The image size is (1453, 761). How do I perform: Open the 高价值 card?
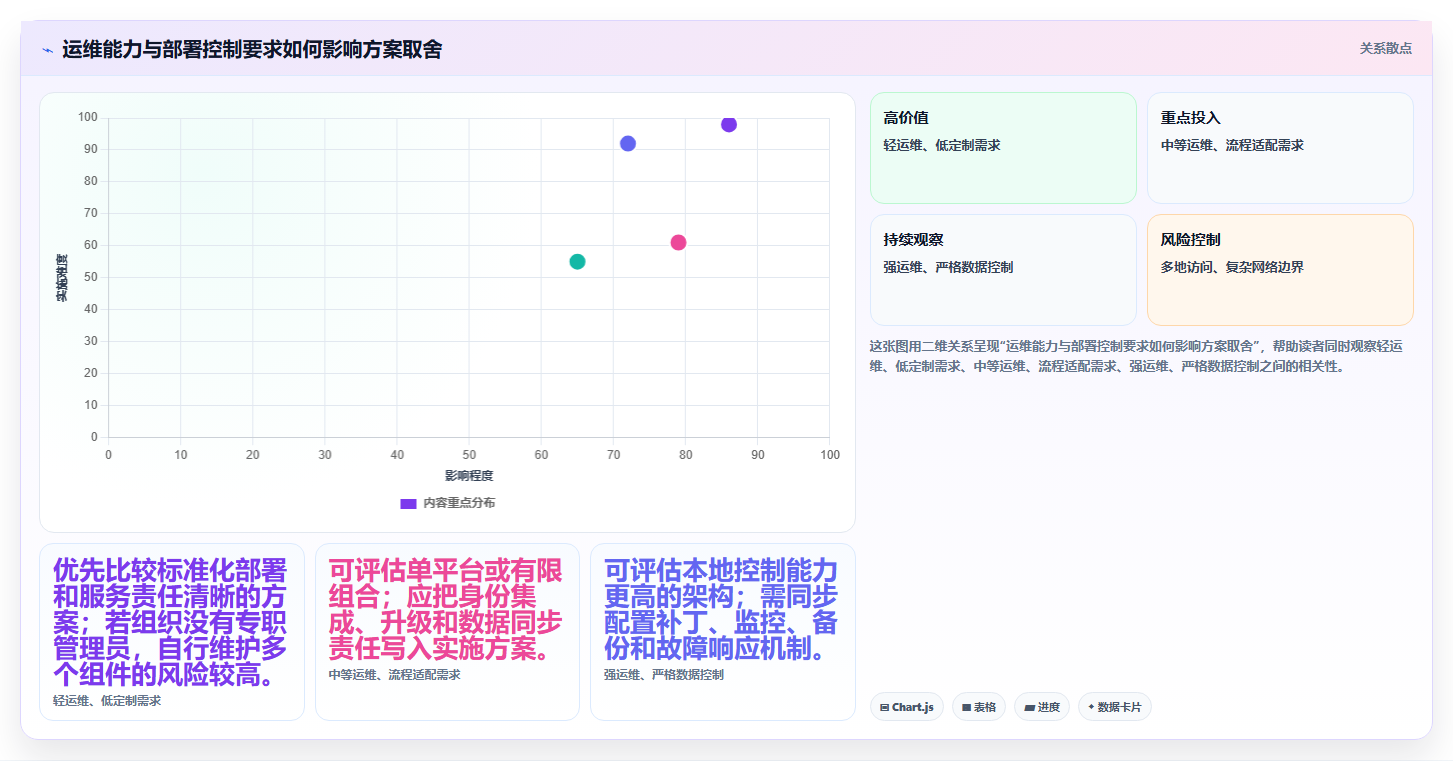pos(1003,148)
